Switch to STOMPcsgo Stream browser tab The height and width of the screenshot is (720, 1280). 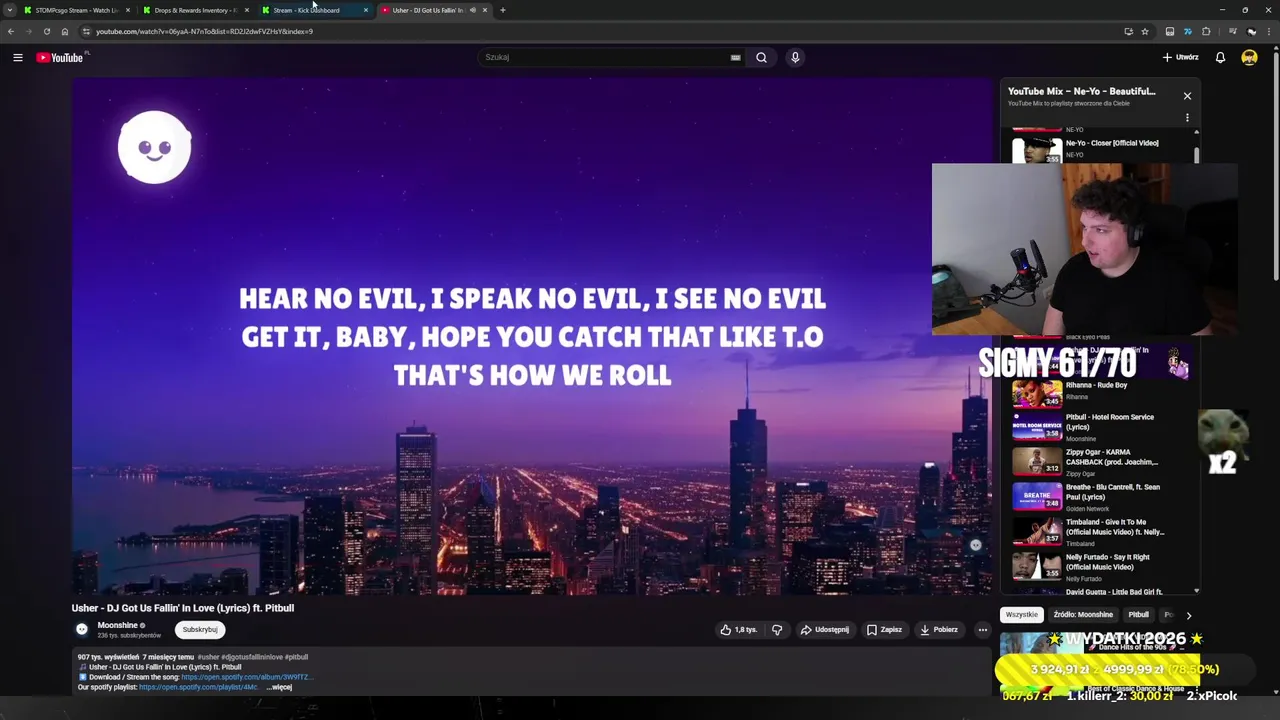(x=77, y=10)
